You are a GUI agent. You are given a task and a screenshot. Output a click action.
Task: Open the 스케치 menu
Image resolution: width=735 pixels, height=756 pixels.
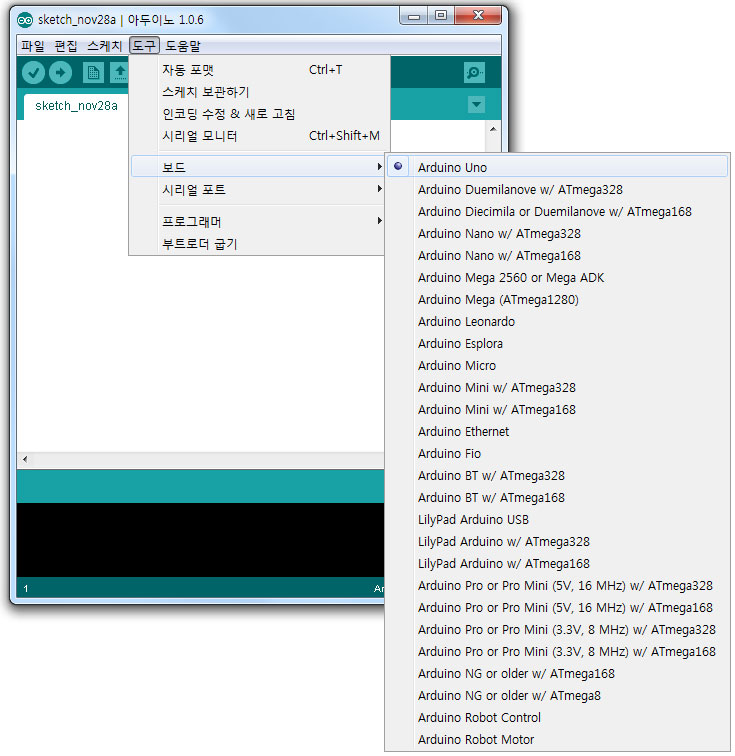[105, 46]
